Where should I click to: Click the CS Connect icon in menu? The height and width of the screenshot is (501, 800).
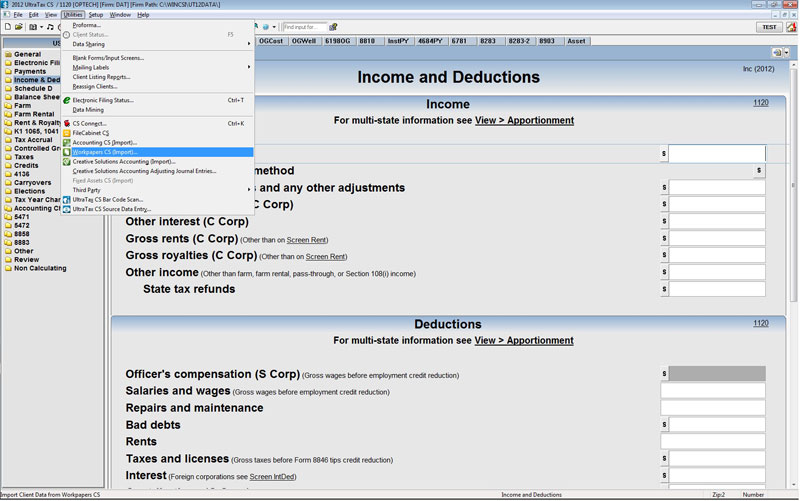(x=66, y=123)
